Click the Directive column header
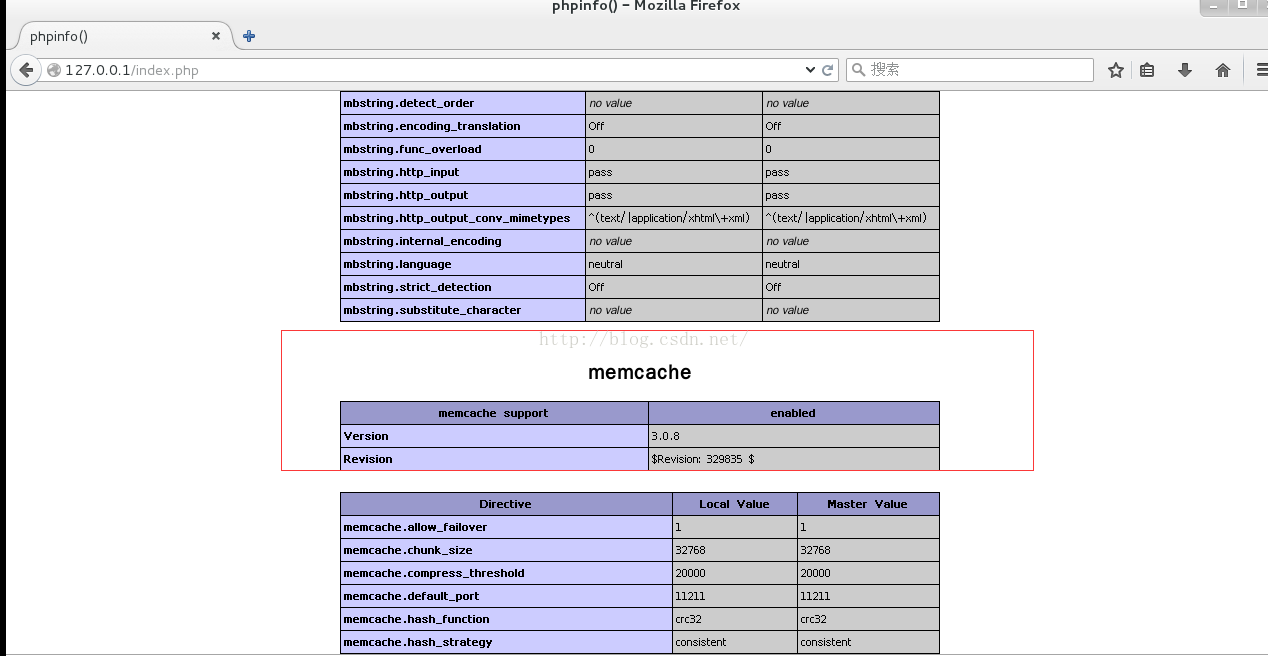Screen dimensions: 1268x656 coord(506,504)
